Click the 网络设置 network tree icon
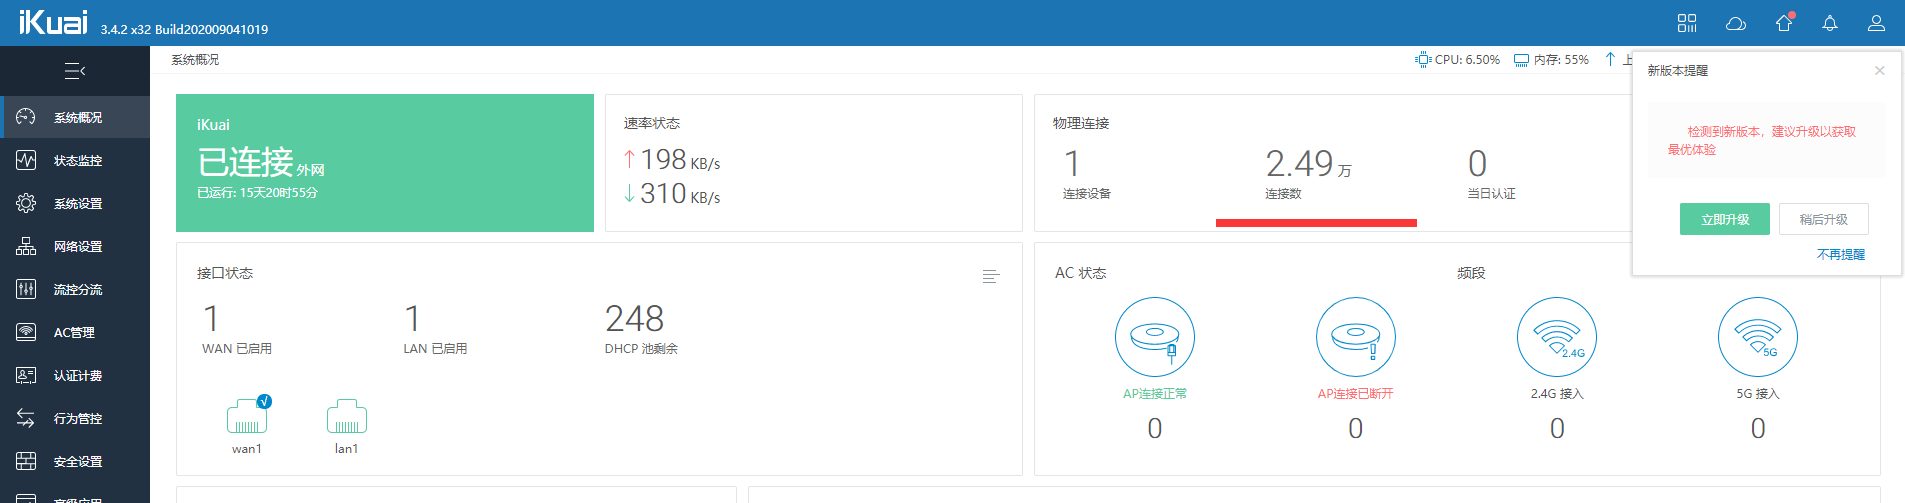Image resolution: width=1905 pixels, height=503 pixels. 26,246
